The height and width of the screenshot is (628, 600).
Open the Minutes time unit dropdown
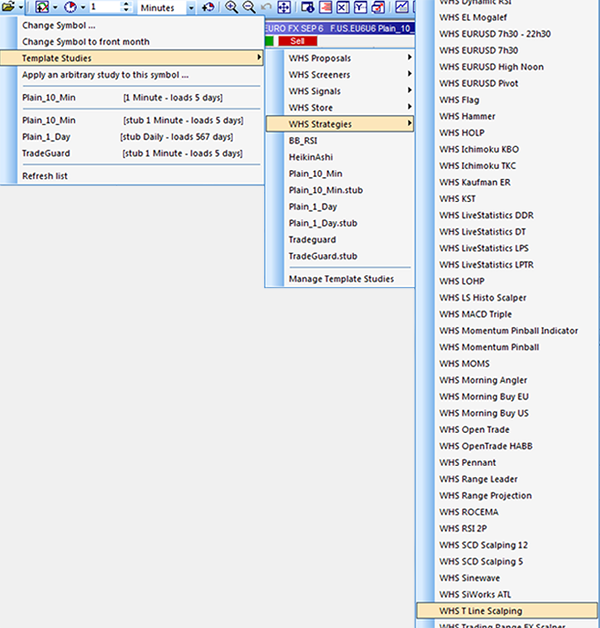(x=190, y=7)
